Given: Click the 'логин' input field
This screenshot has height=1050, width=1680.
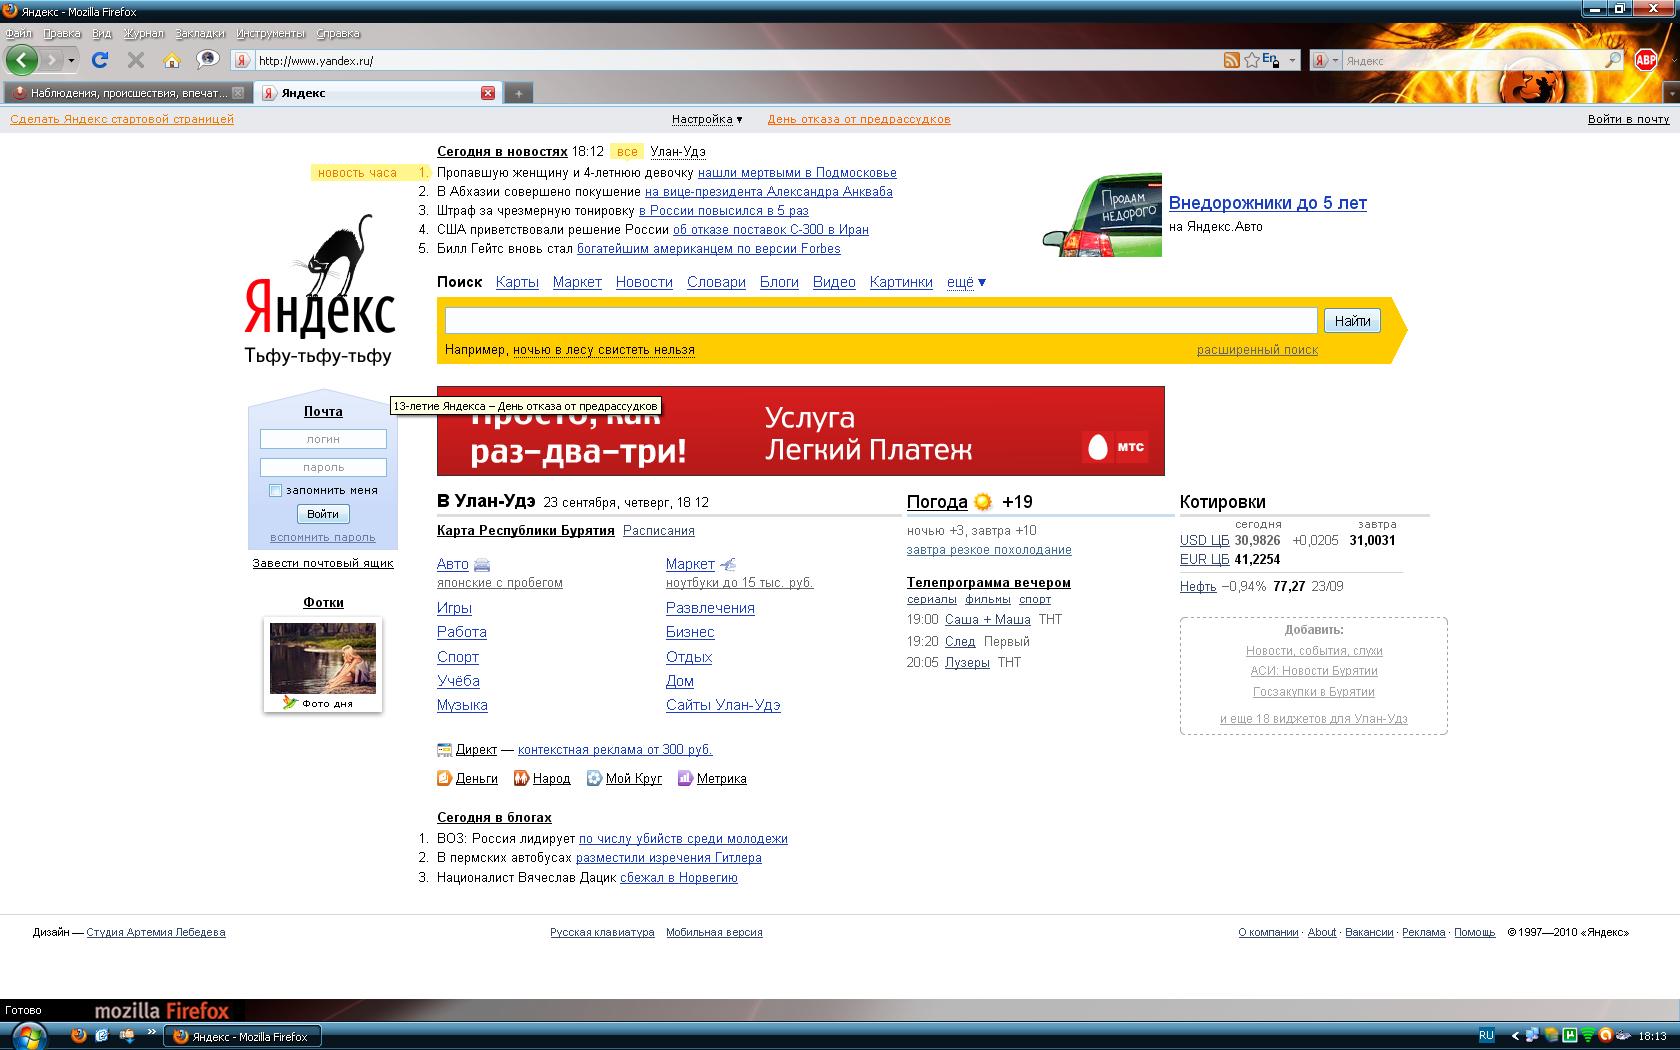Looking at the screenshot, I should click(x=323, y=439).
